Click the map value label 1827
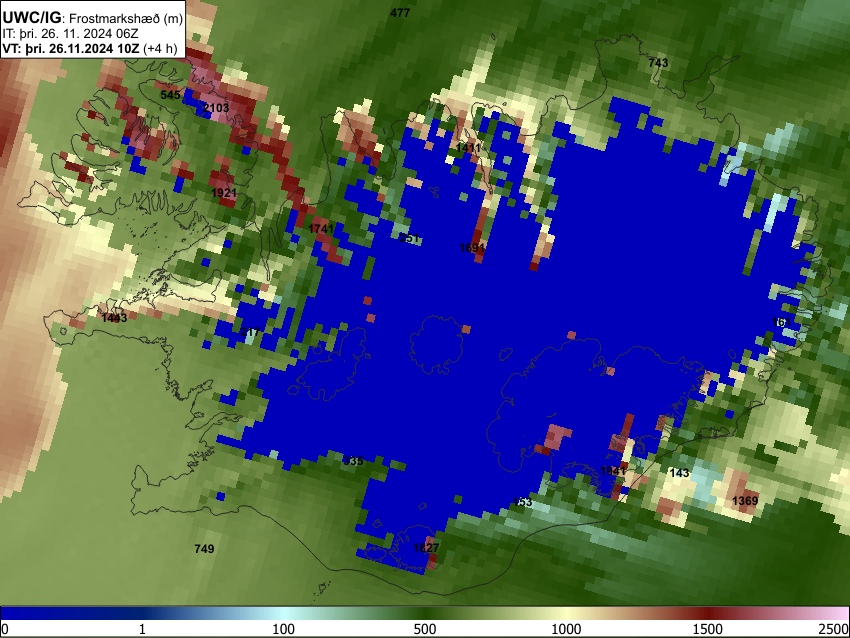This screenshot has height=638, width=850. pyautogui.click(x=426, y=547)
